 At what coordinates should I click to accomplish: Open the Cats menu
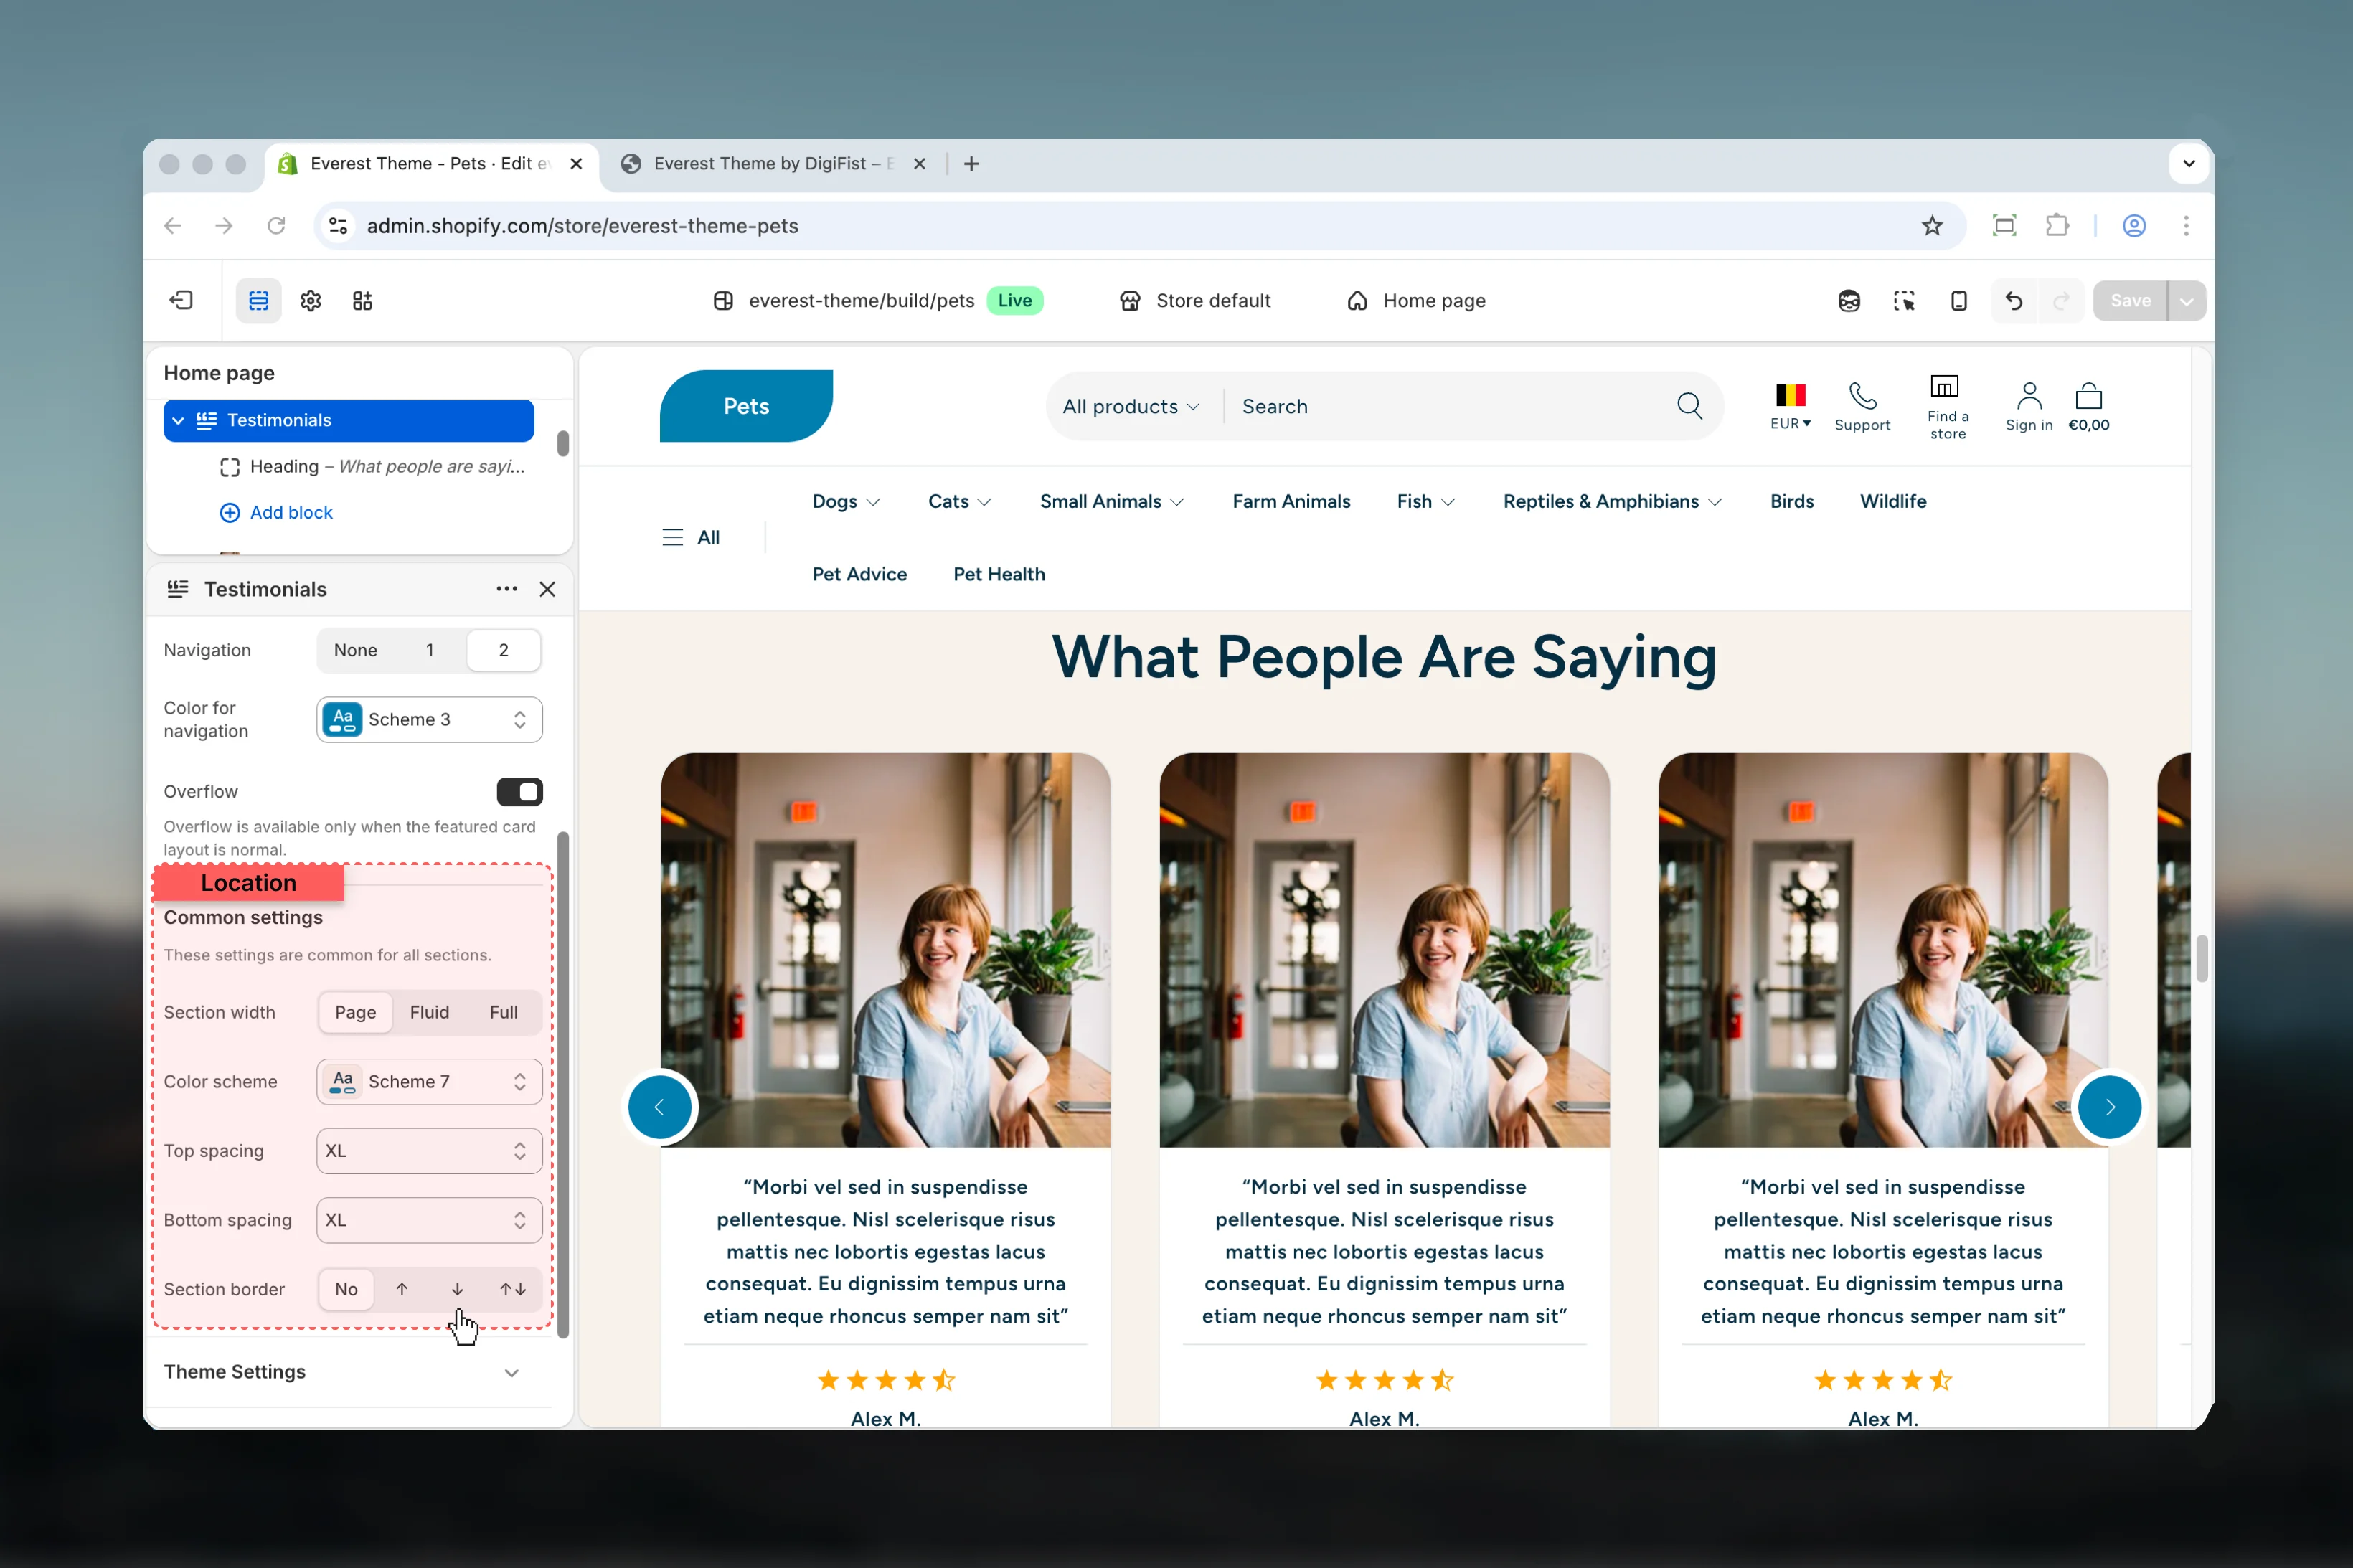[x=959, y=501]
